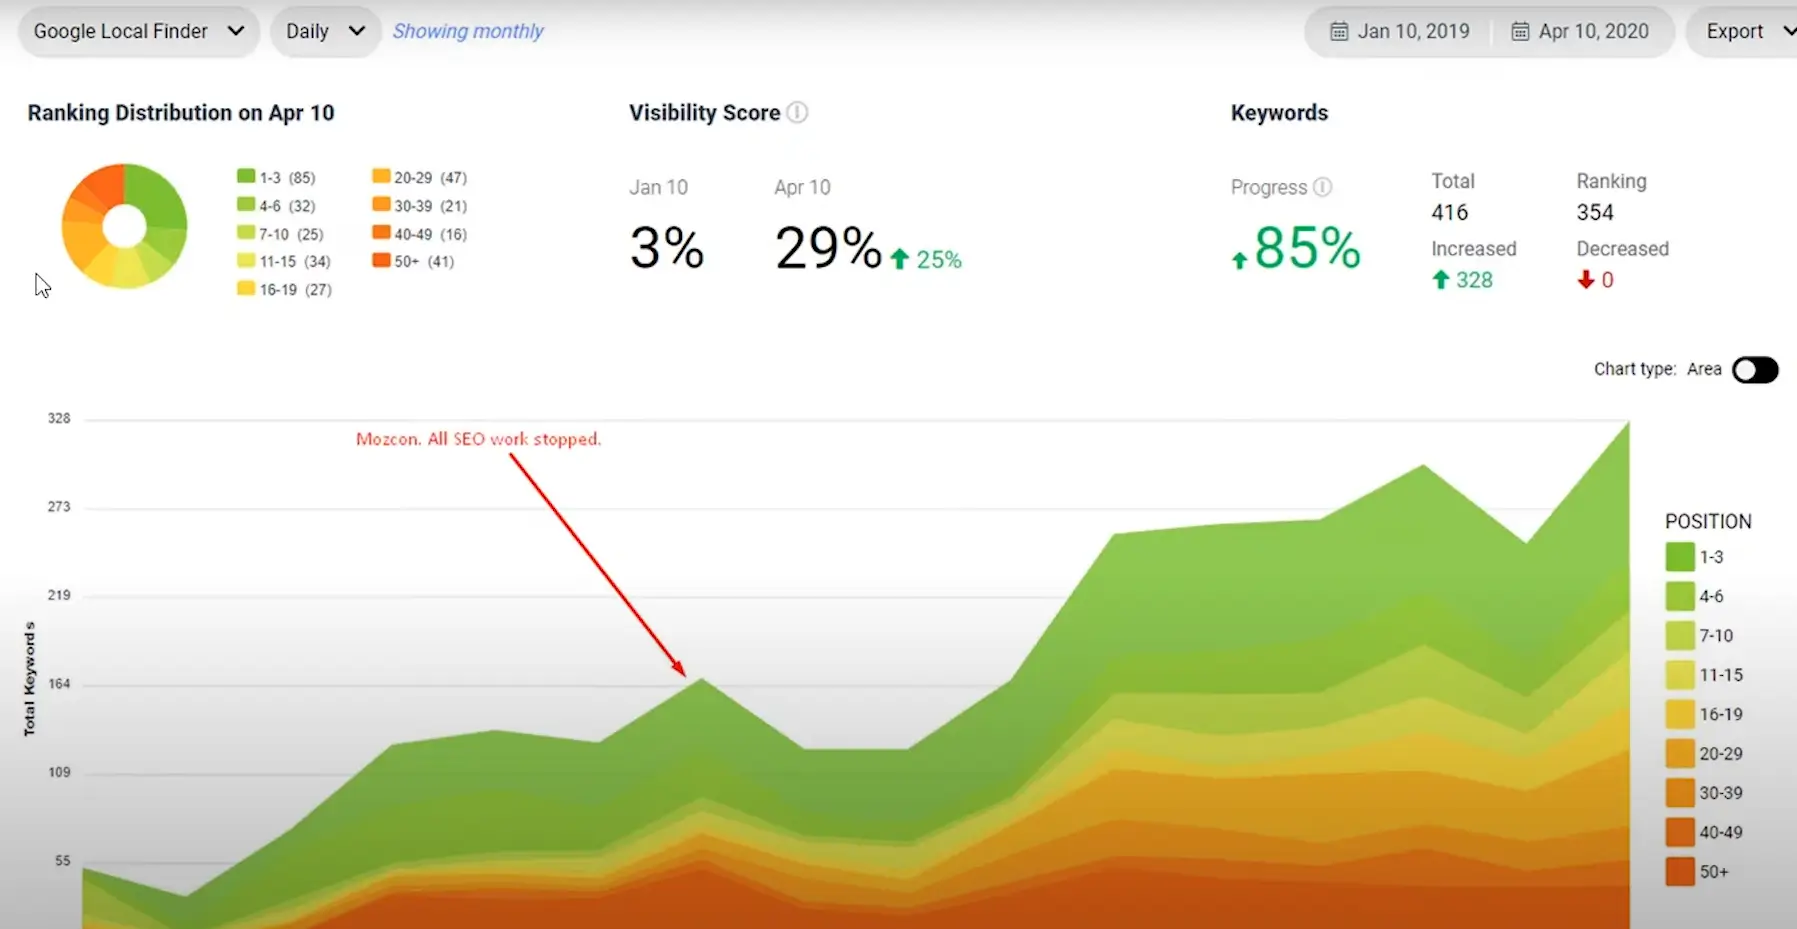Click the Showing monthly link
The width and height of the screenshot is (1797, 929).
pos(467,31)
